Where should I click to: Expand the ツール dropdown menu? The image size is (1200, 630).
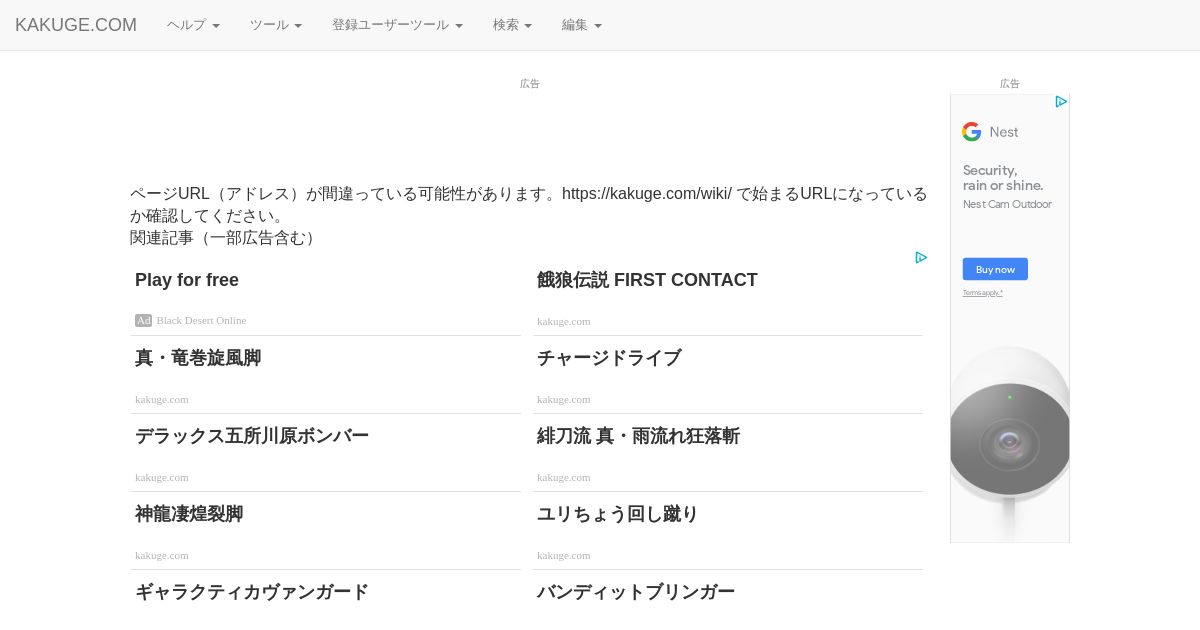pos(276,25)
